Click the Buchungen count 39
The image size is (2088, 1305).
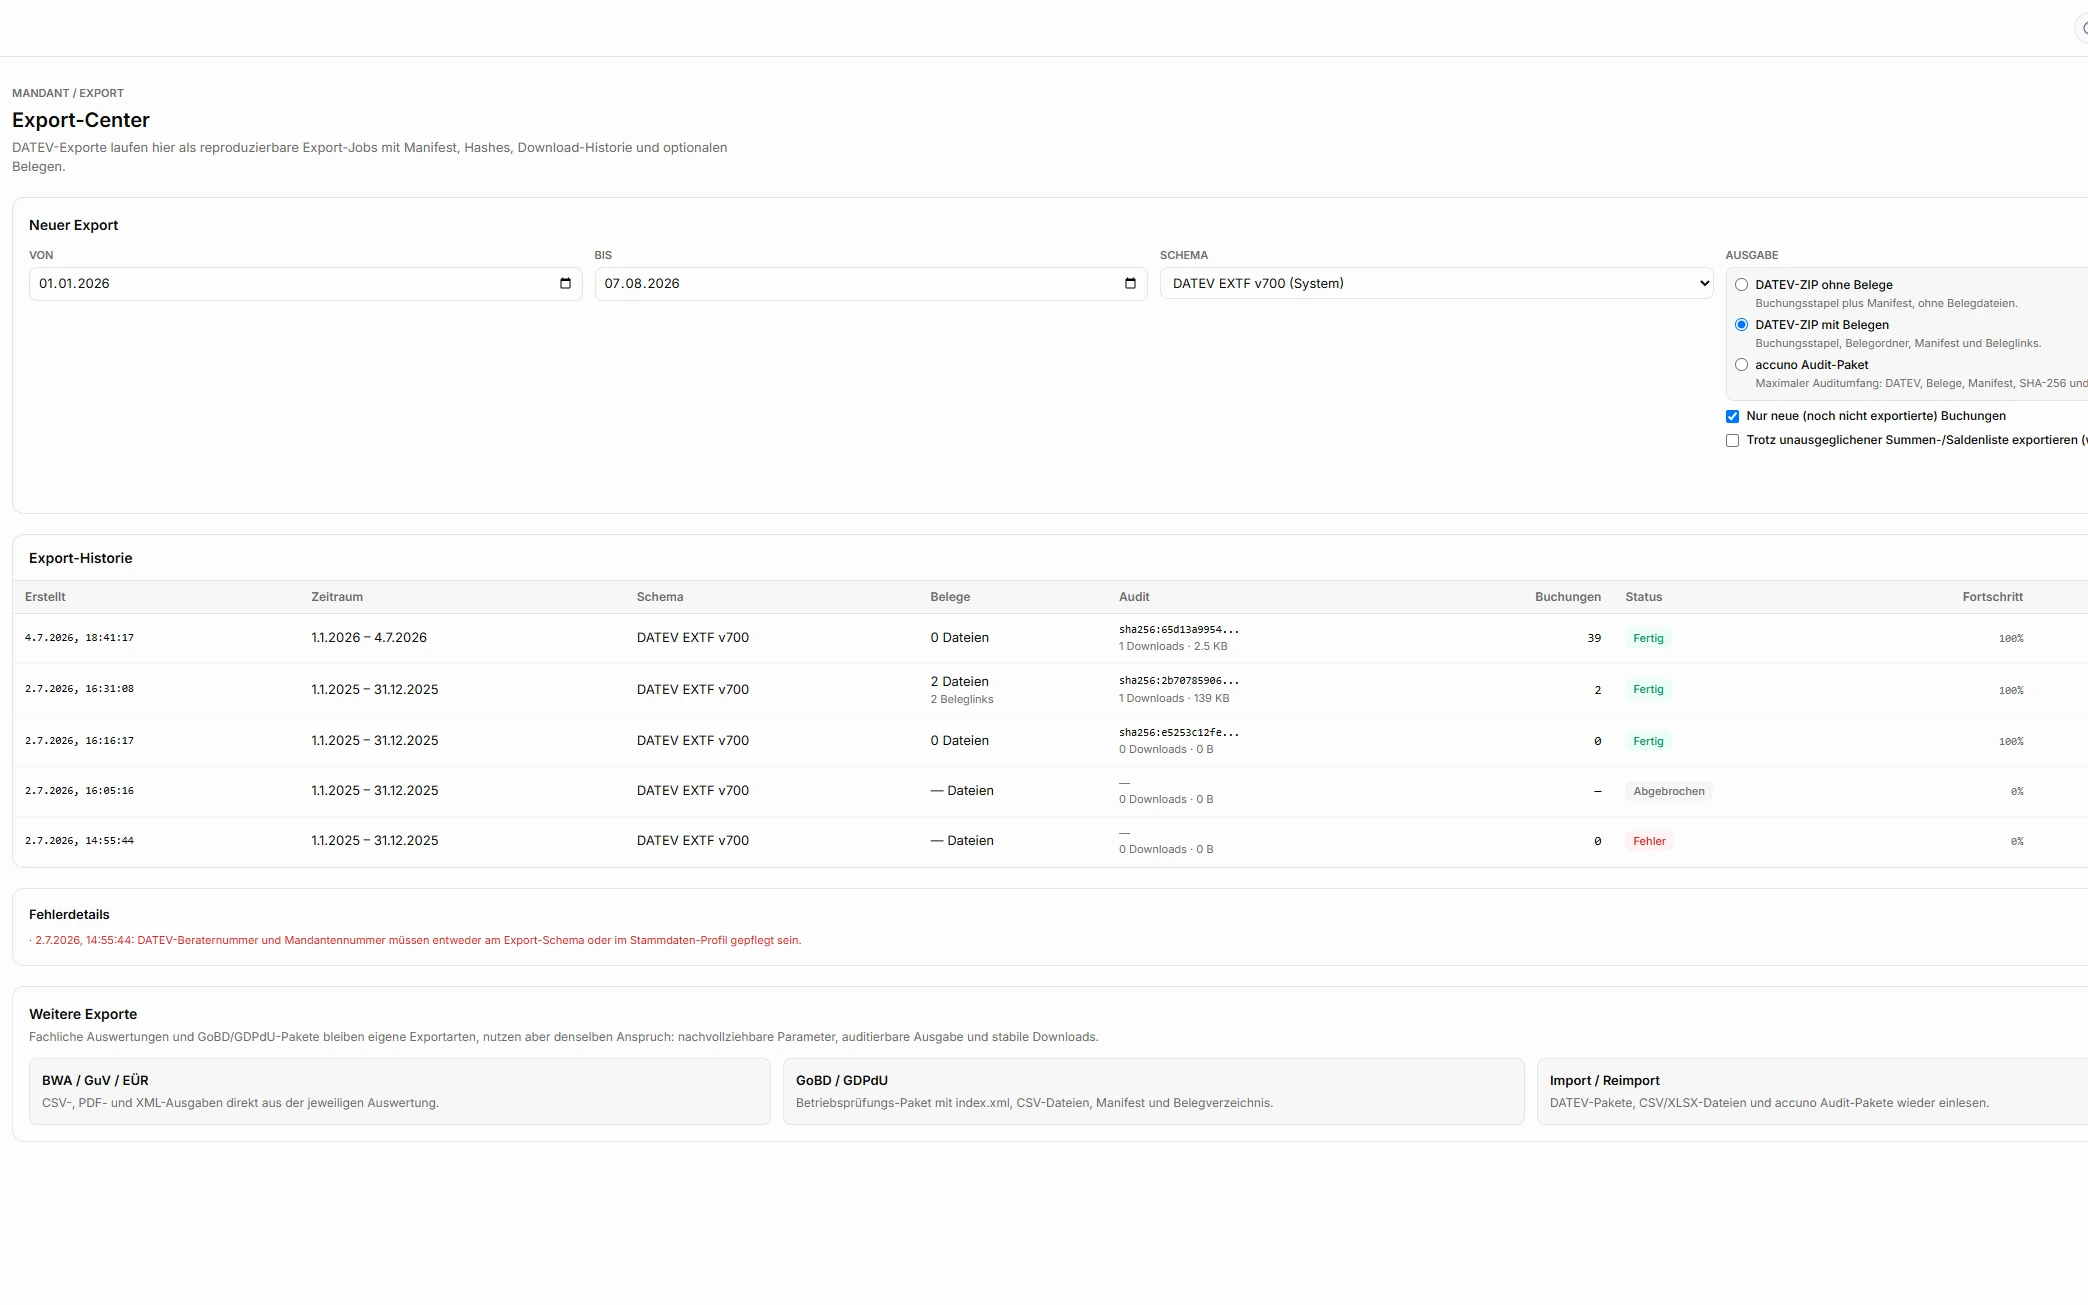1594,638
